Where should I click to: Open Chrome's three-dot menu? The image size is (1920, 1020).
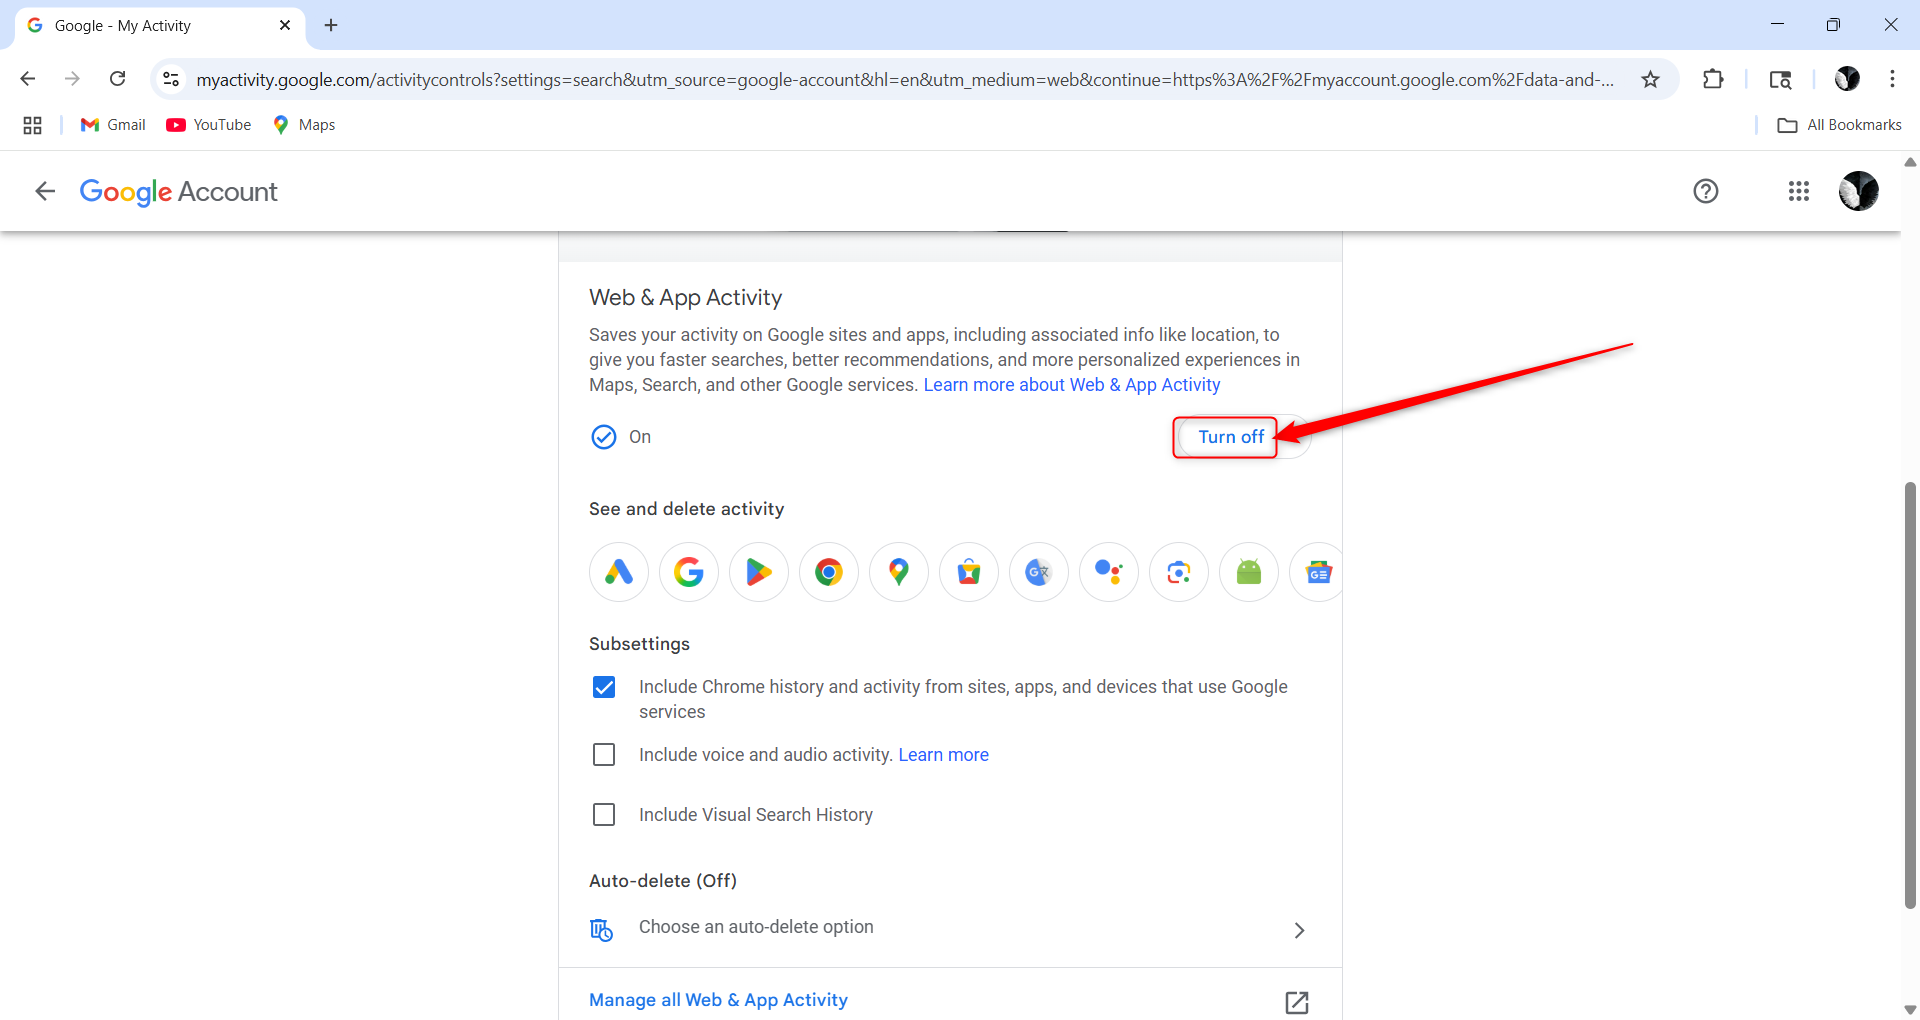coord(1893,79)
